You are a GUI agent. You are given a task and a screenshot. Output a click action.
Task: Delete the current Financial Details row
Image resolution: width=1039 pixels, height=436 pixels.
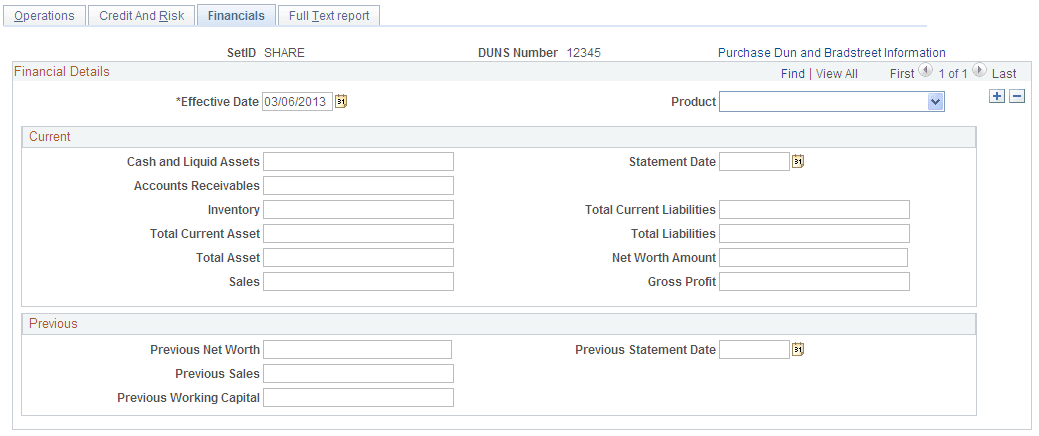pos(1016,96)
